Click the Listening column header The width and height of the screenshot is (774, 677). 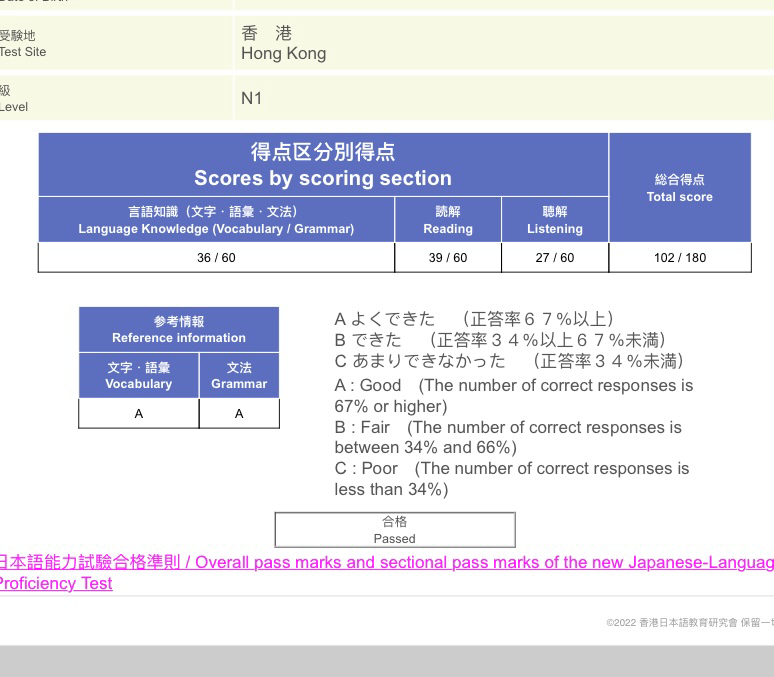pos(555,220)
